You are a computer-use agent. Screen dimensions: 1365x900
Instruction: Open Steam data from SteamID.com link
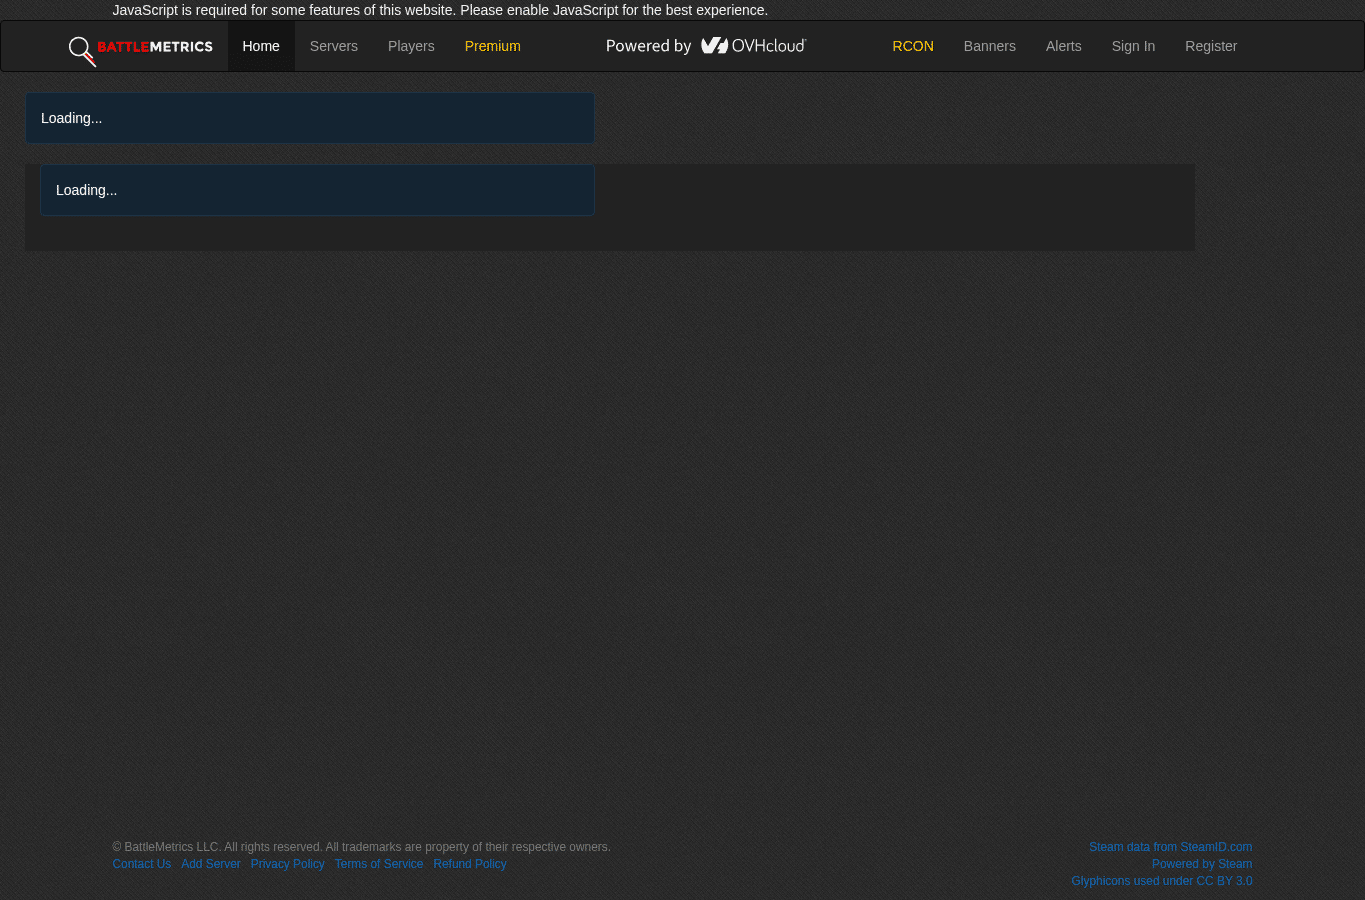1170,847
